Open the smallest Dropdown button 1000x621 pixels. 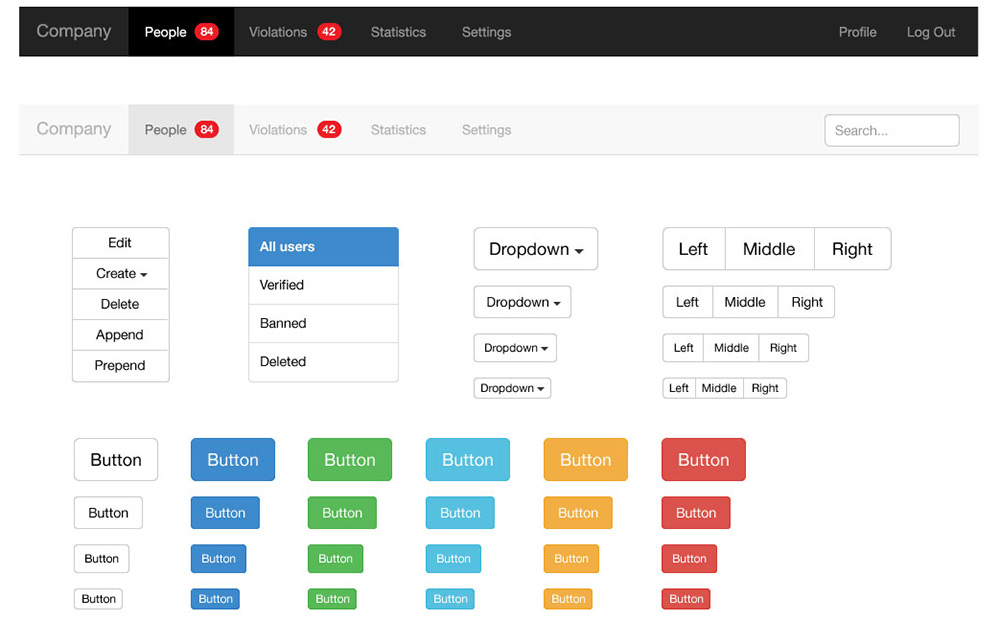click(x=512, y=388)
